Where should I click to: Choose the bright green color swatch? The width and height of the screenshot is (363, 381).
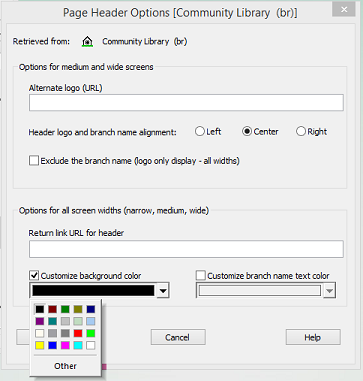click(90, 333)
